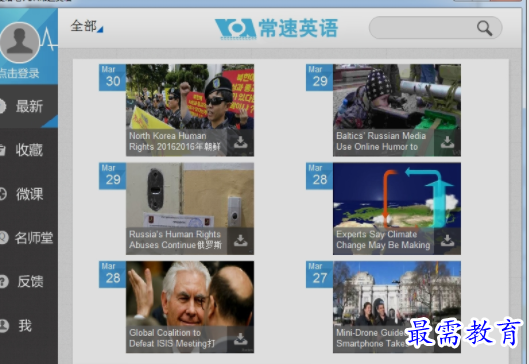Download the Global Coalition to Defeat ISIS article
Viewport: 529px width, 364px height.
241,339
